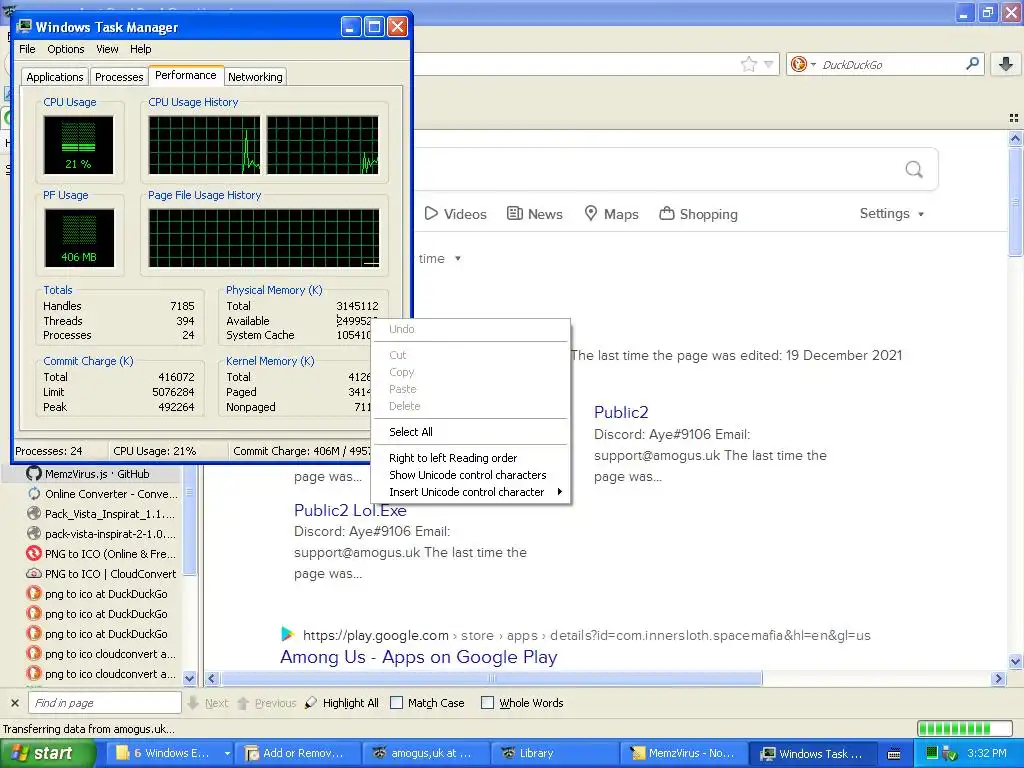Enable the Whole Words checkbox
The width and height of the screenshot is (1024, 768).
click(487, 703)
